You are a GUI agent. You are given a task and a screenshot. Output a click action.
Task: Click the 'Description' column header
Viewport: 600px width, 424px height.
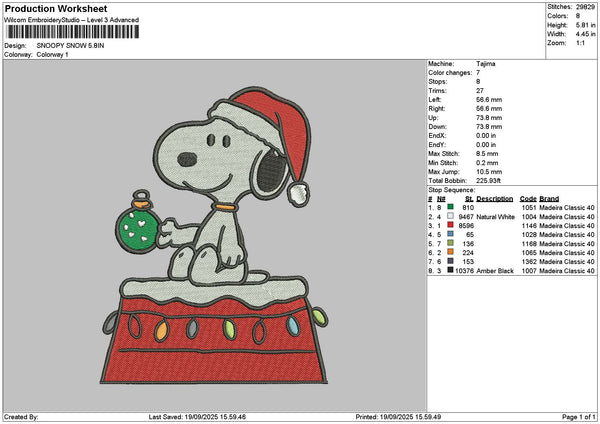(494, 199)
